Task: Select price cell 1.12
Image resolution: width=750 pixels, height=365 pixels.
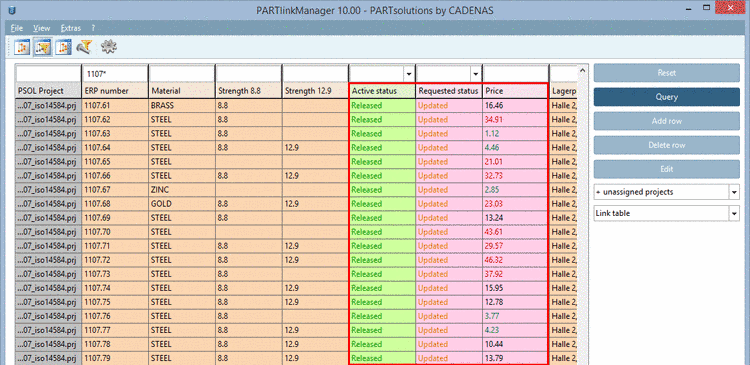Action: pos(515,133)
